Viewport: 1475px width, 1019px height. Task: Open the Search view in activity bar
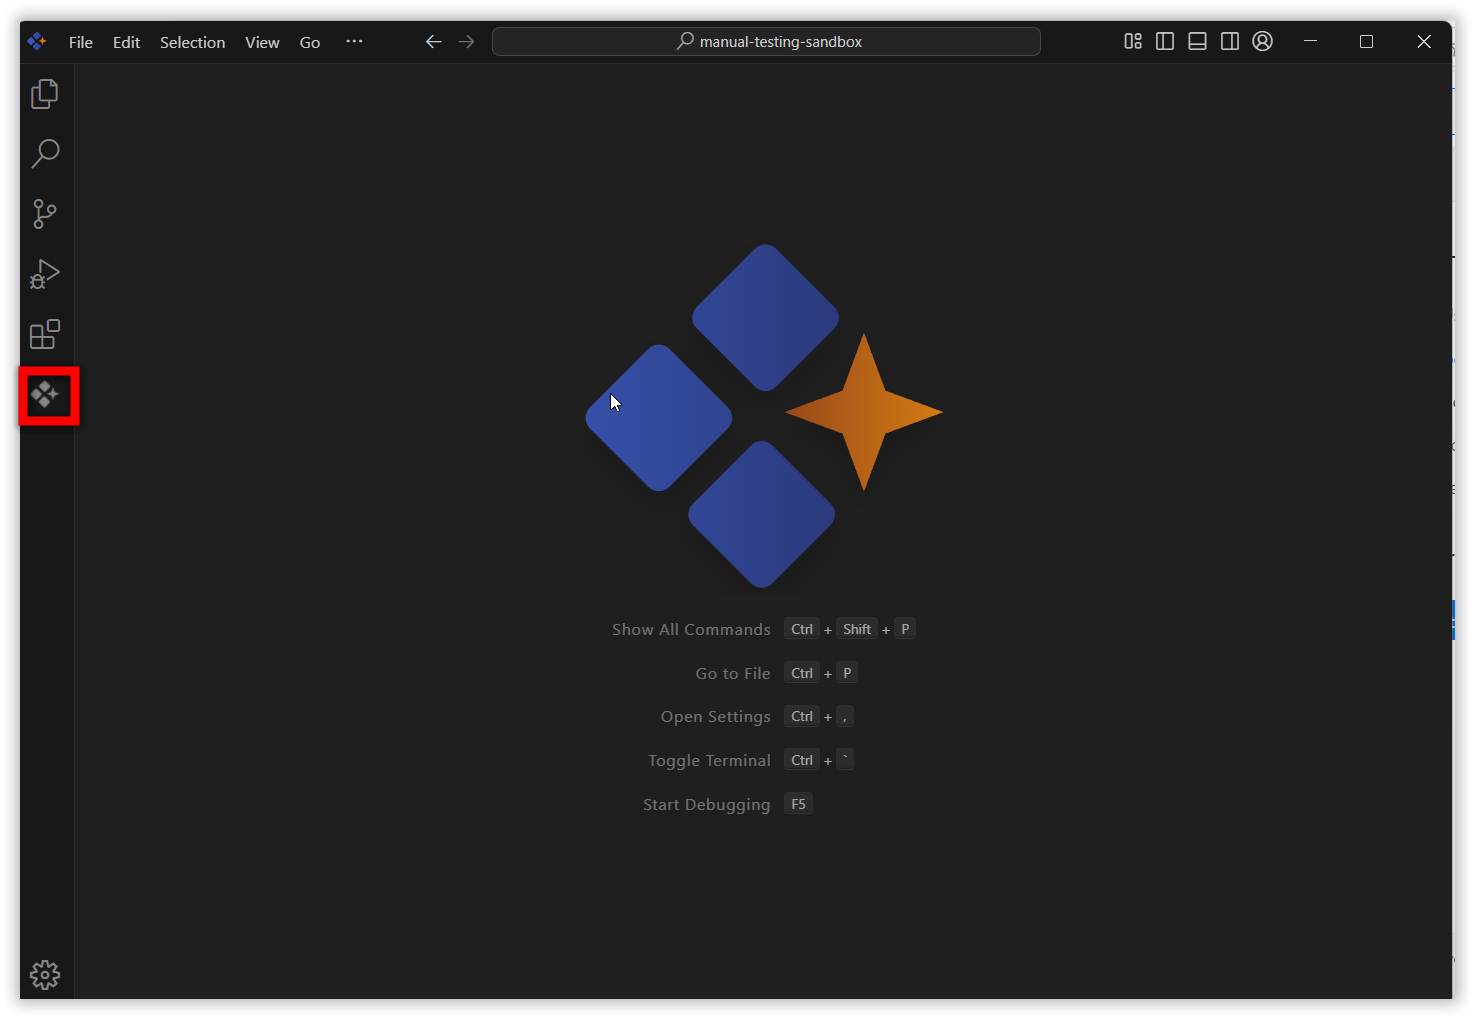pyautogui.click(x=45, y=154)
